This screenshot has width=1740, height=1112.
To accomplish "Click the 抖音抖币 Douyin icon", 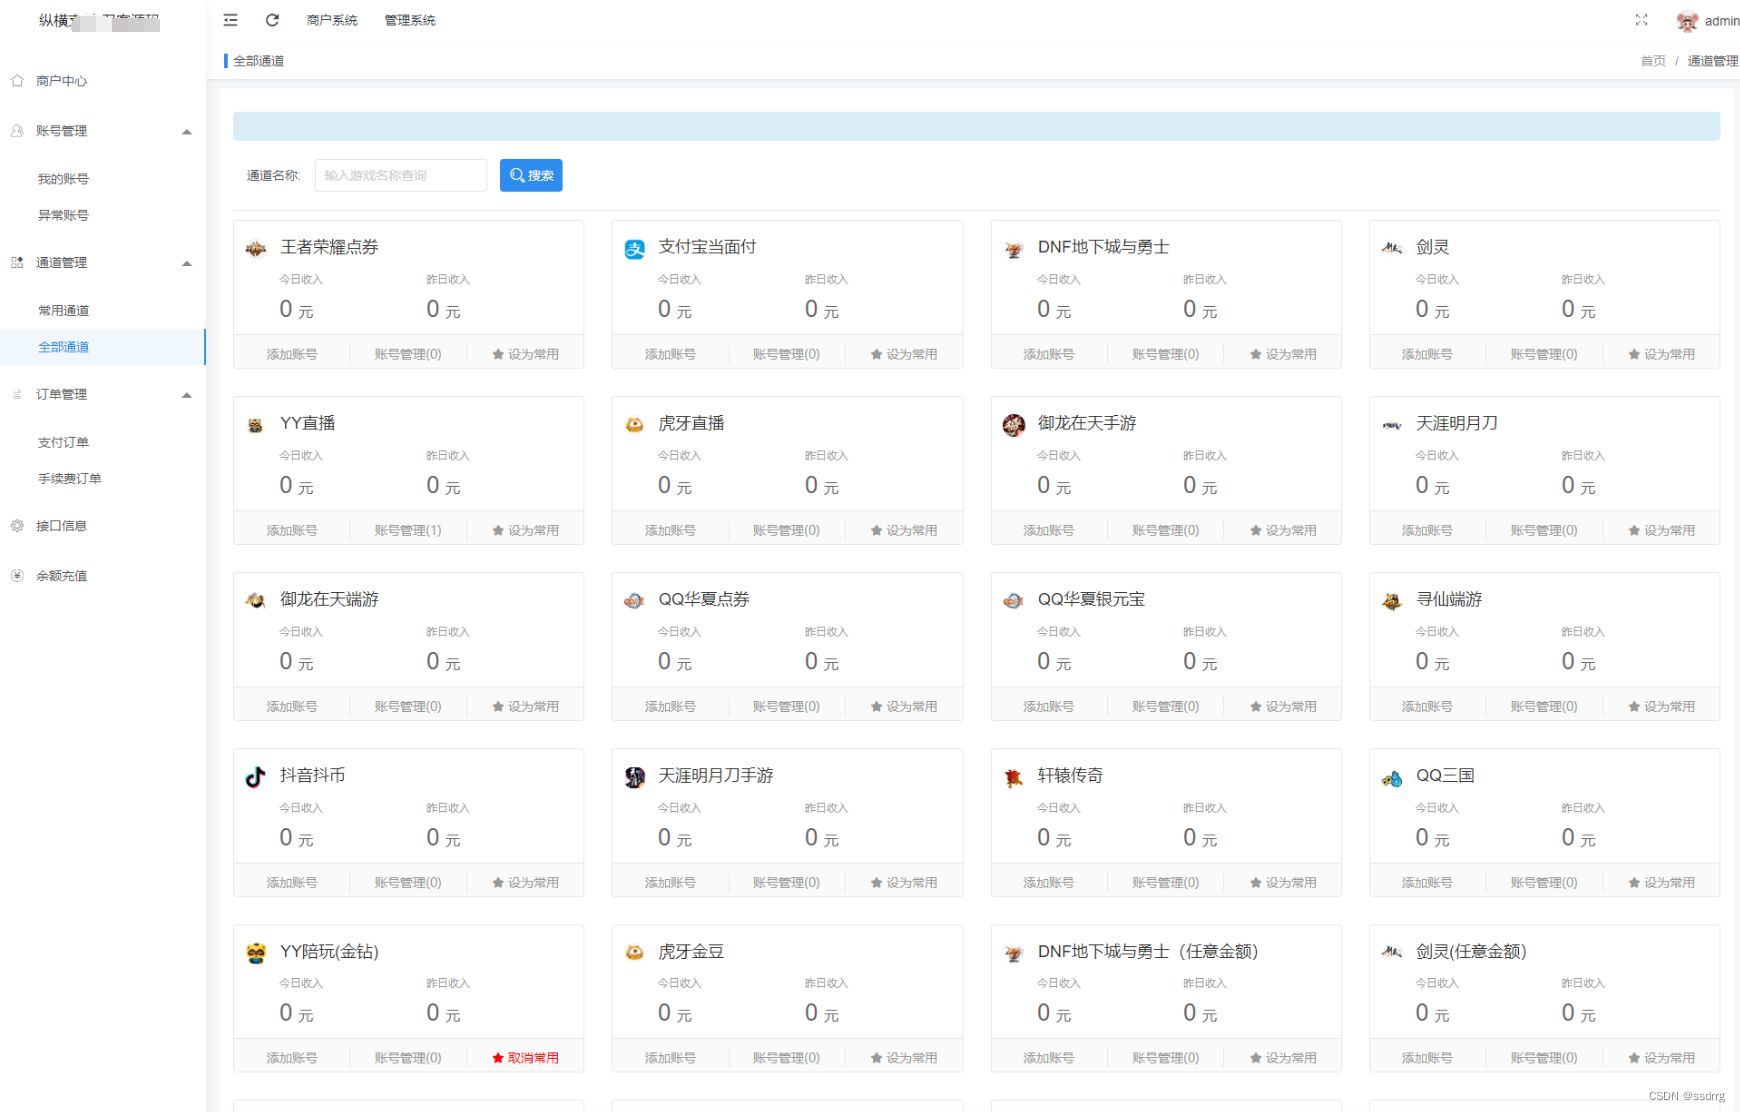I will coord(253,775).
